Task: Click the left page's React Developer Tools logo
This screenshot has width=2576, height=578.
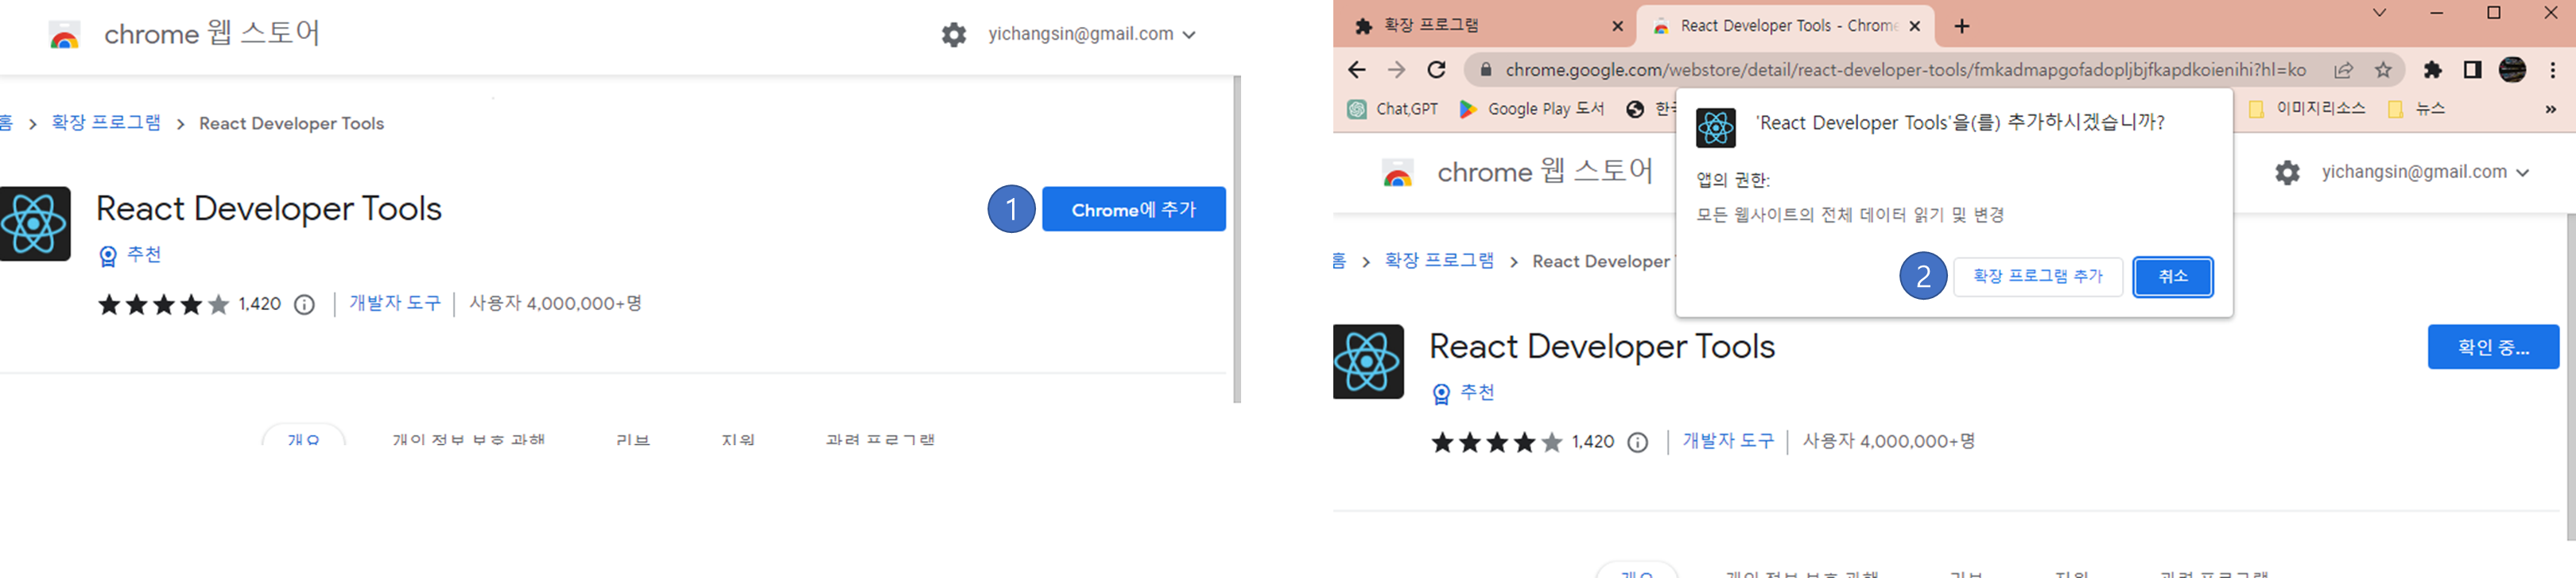Action: tap(34, 223)
